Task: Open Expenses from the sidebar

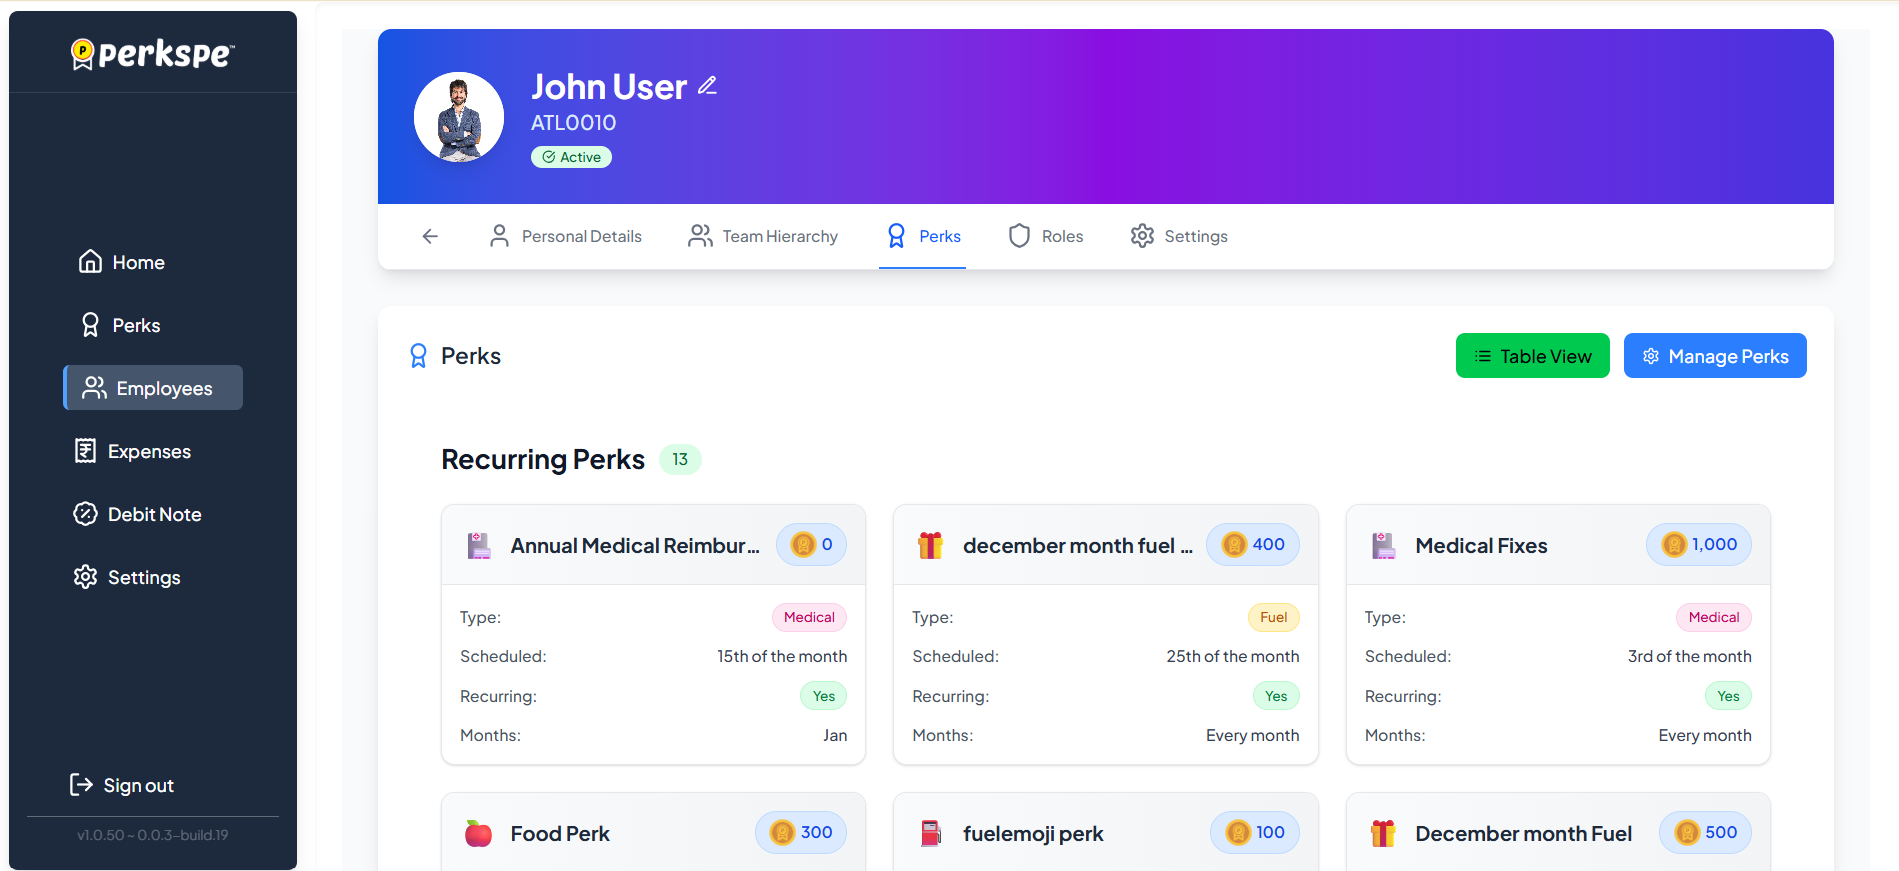Action: pyautogui.click(x=133, y=451)
